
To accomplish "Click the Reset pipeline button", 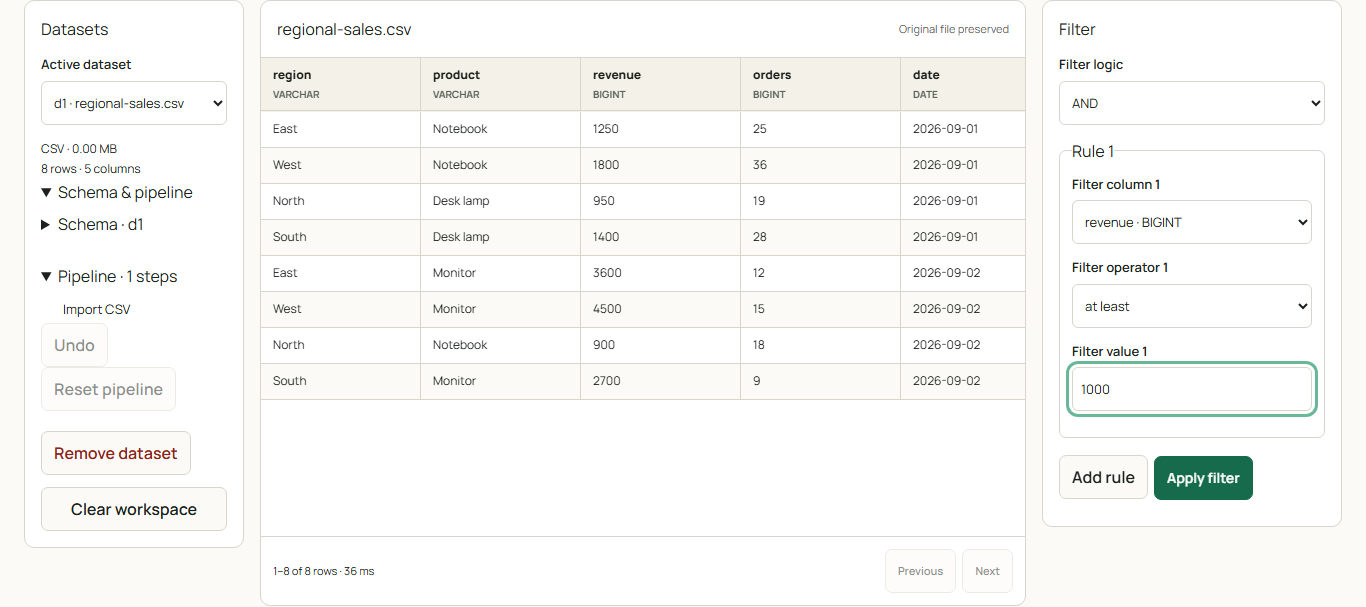I will tap(108, 389).
